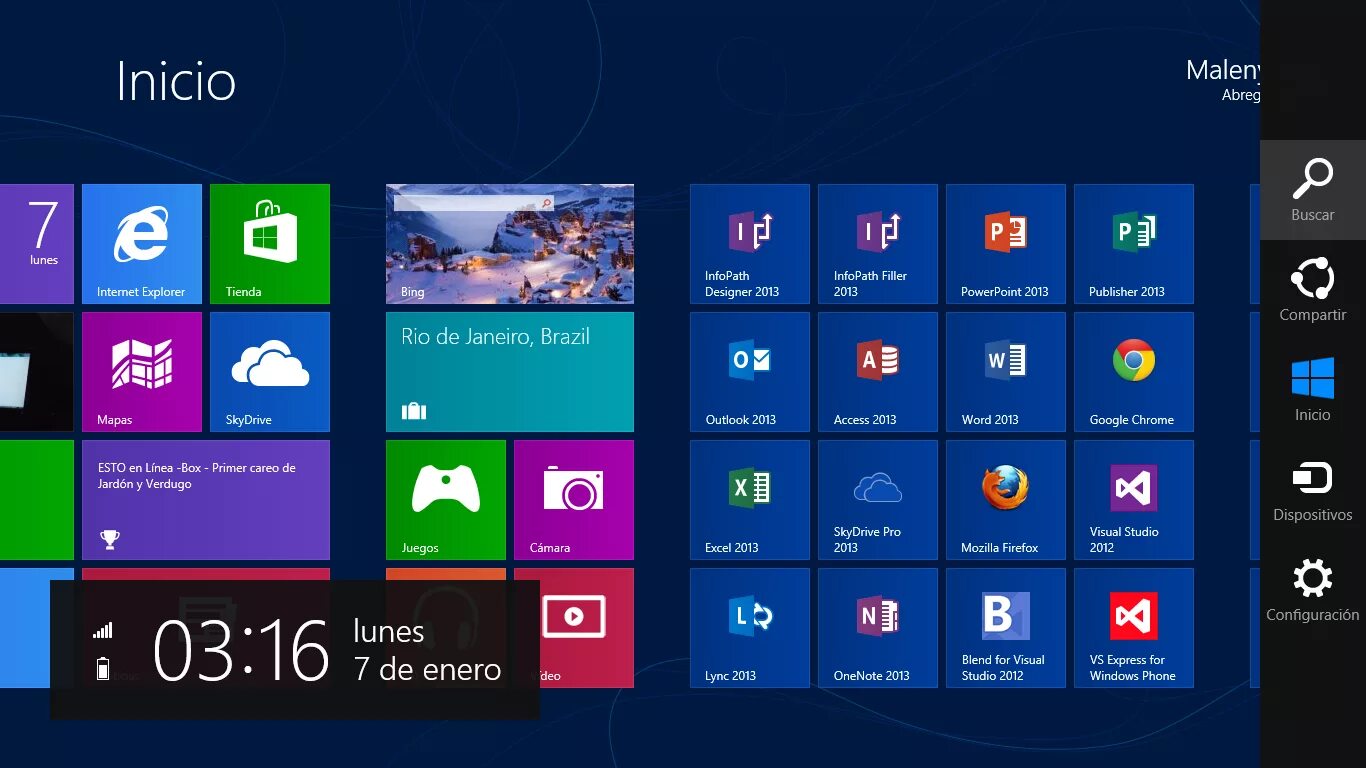Launch SkyDrive Pro 2013

point(878,500)
